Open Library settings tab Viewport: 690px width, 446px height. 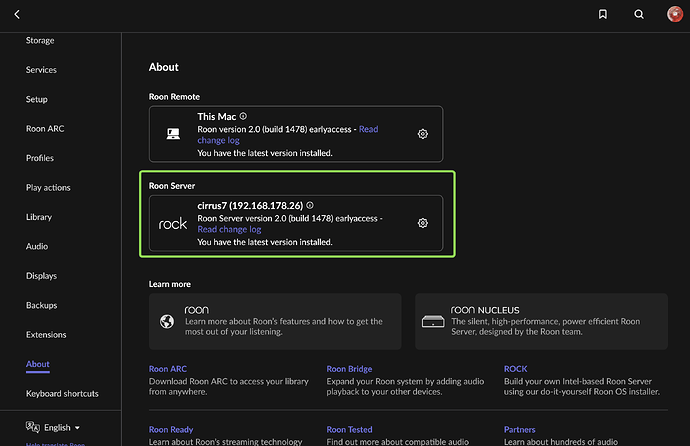[39, 217]
